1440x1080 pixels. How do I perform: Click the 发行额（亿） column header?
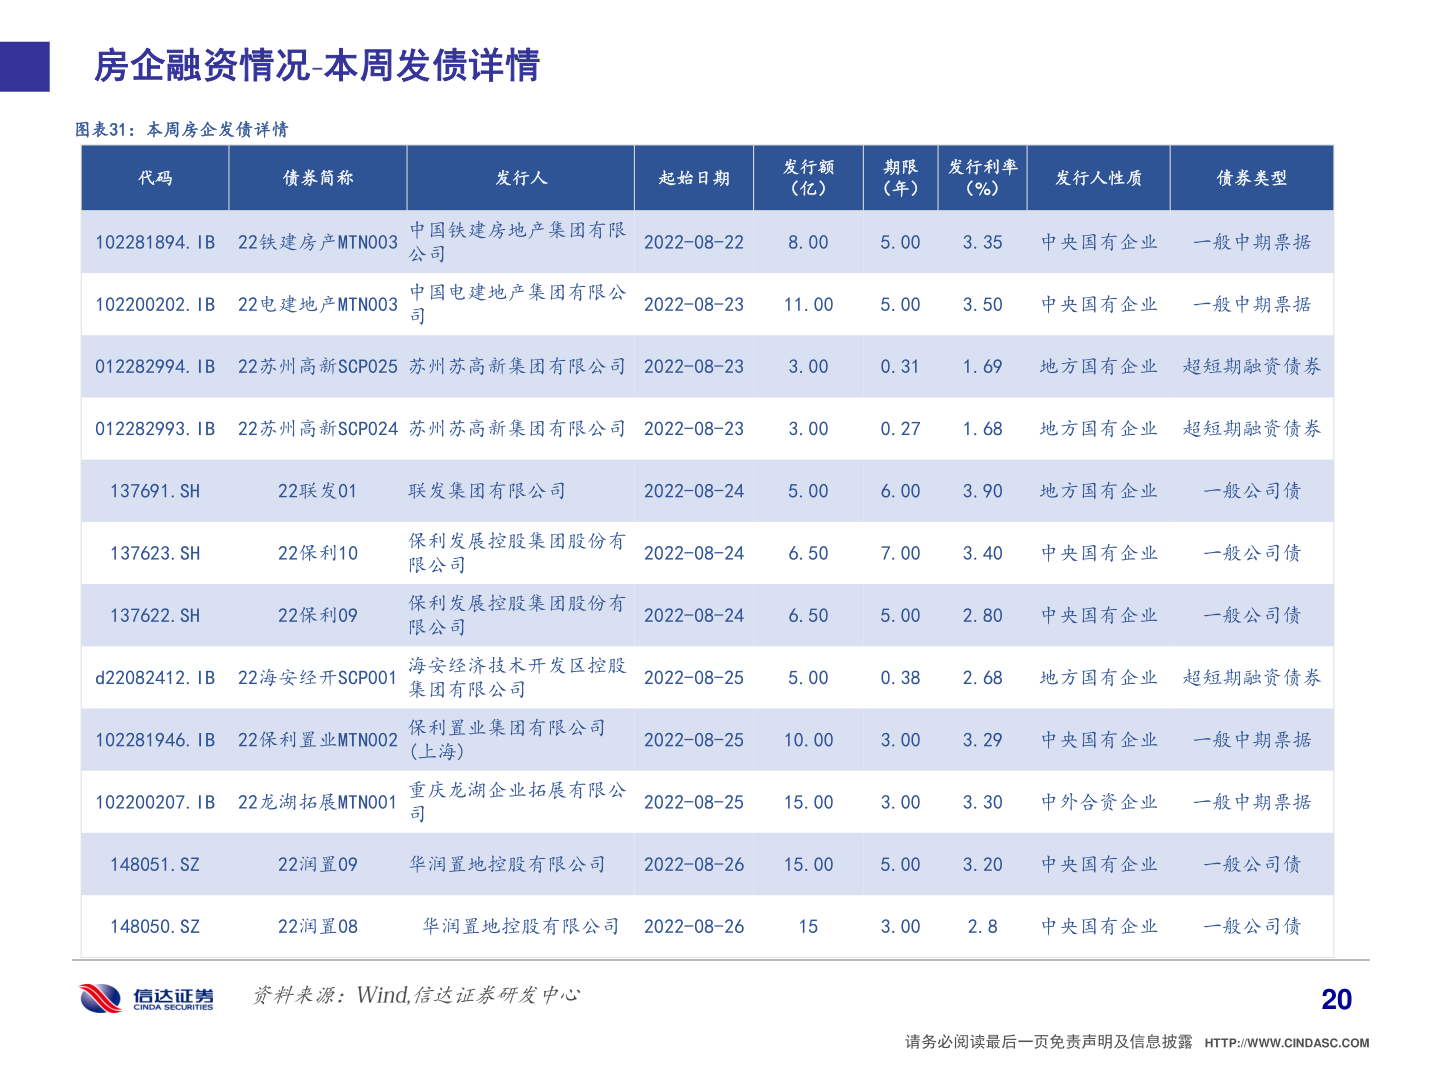tap(808, 177)
